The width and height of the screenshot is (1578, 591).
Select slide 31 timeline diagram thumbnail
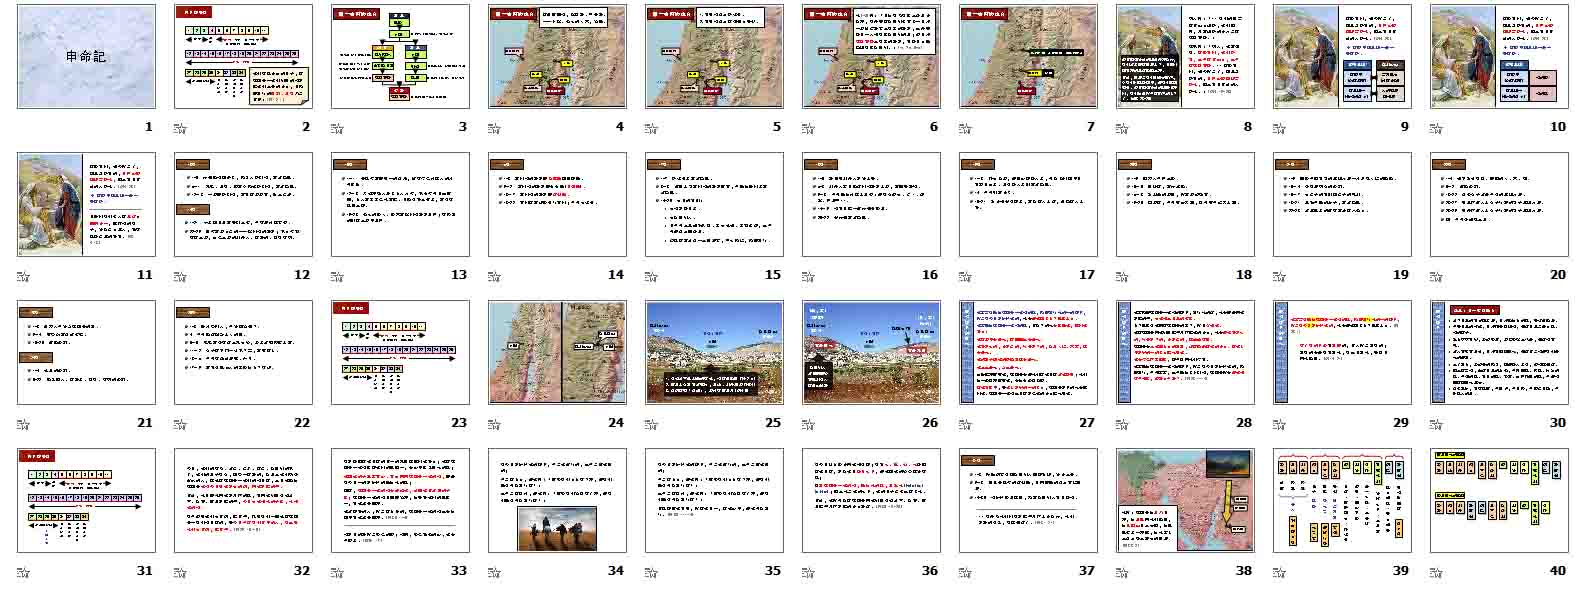click(86, 501)
